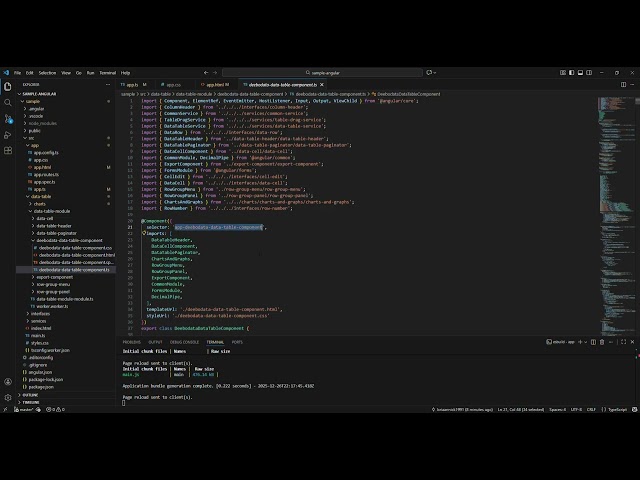Toggle the bottom panel layout button
Viewport: 640px width, 480px height.
click(x=580, y=73)
